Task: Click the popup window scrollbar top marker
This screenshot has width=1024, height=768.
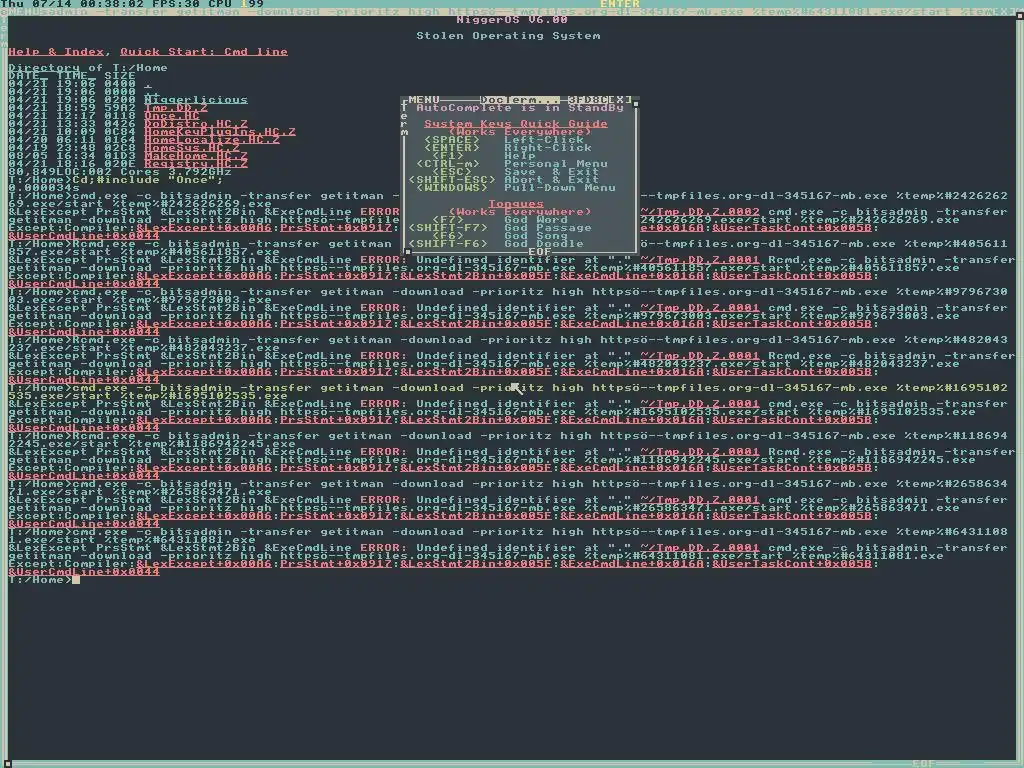Action: [x=636, y=103]
